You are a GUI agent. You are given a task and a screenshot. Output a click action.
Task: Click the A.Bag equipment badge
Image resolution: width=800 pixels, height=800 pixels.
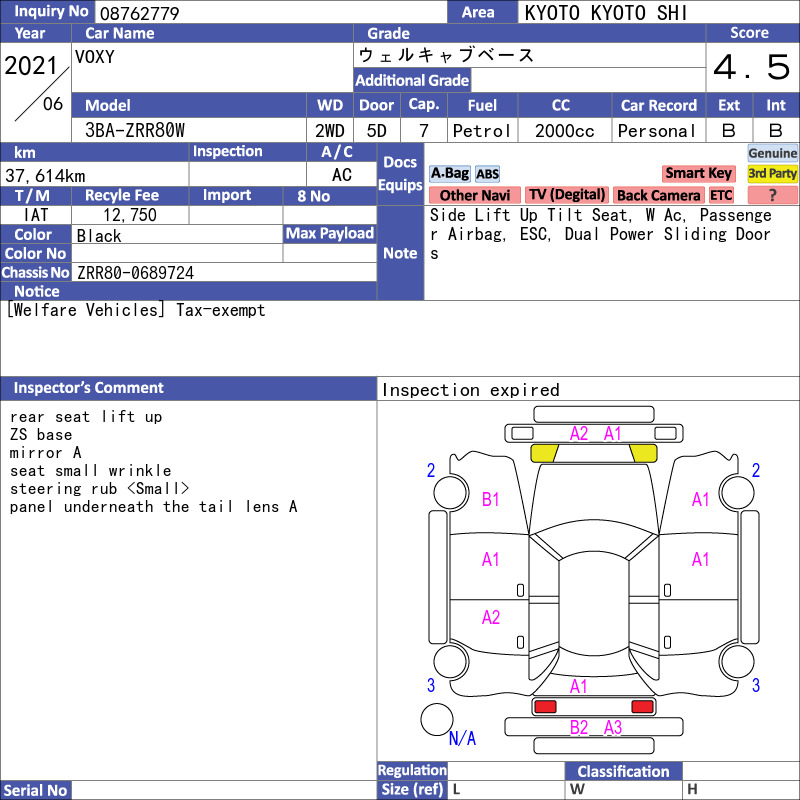[449, 173]
